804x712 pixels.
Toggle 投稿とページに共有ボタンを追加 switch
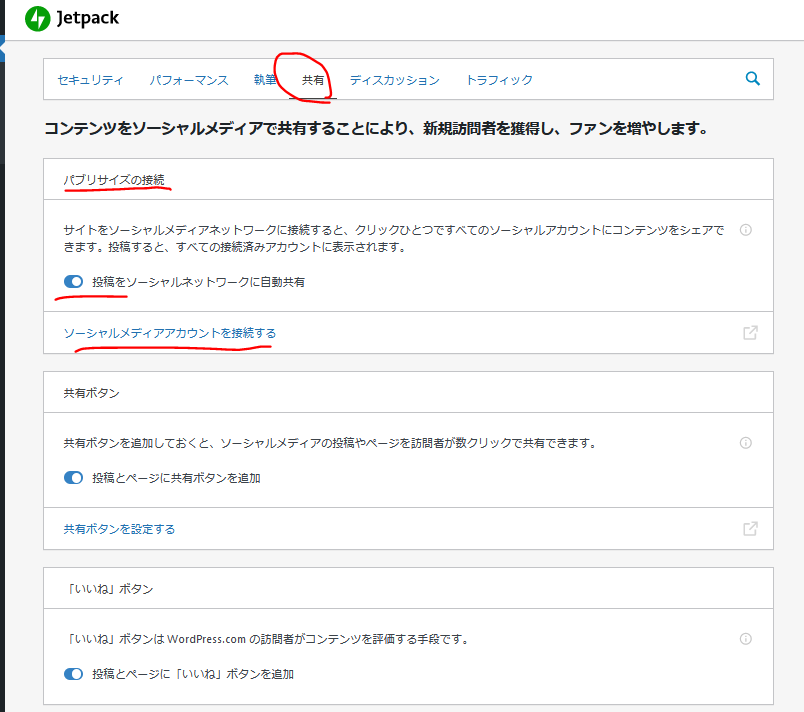coord(73,478)
